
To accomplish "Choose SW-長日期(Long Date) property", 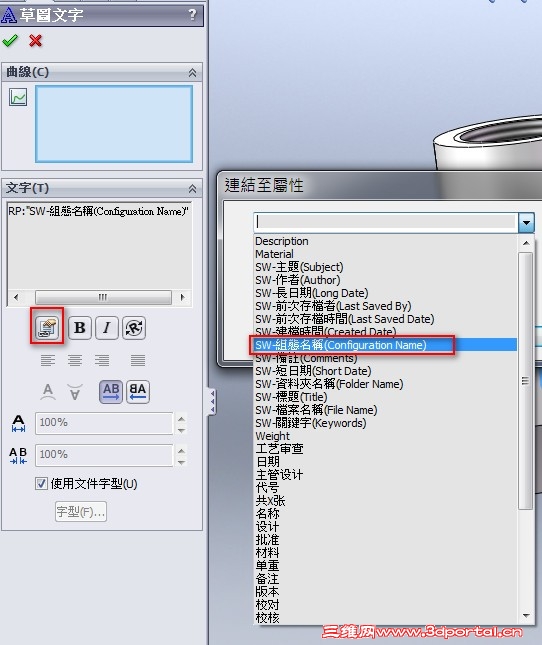I will point(312,293).
